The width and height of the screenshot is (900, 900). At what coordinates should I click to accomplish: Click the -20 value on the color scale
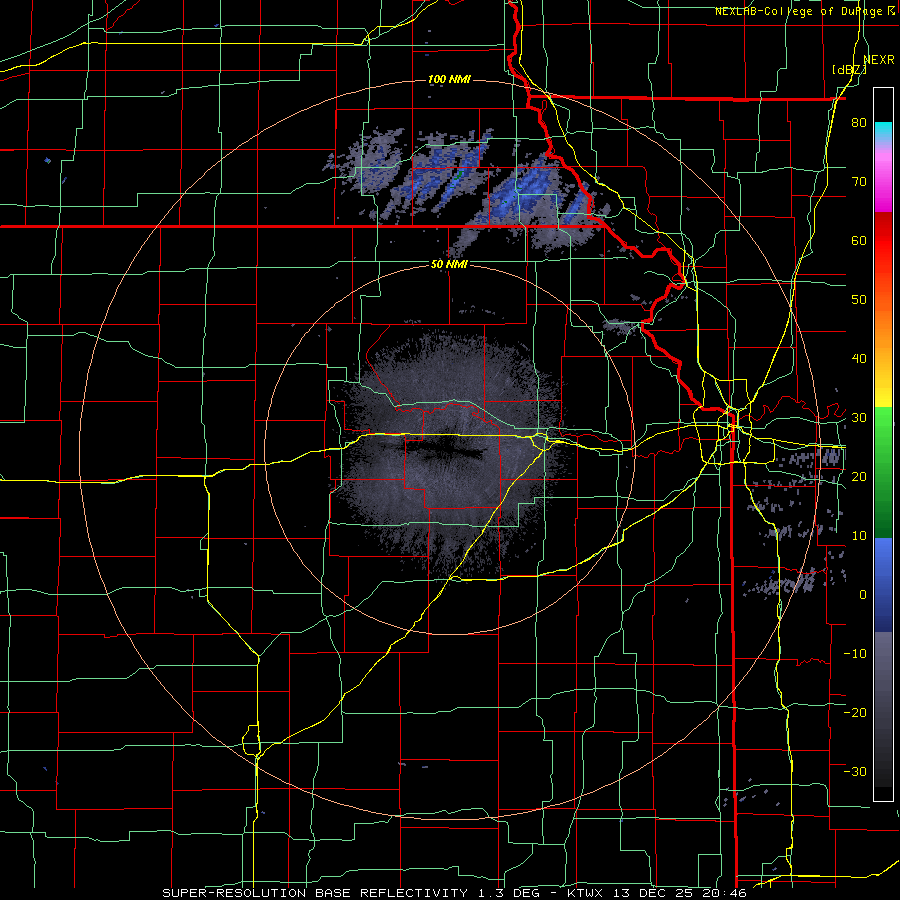(x=855, y=712)
